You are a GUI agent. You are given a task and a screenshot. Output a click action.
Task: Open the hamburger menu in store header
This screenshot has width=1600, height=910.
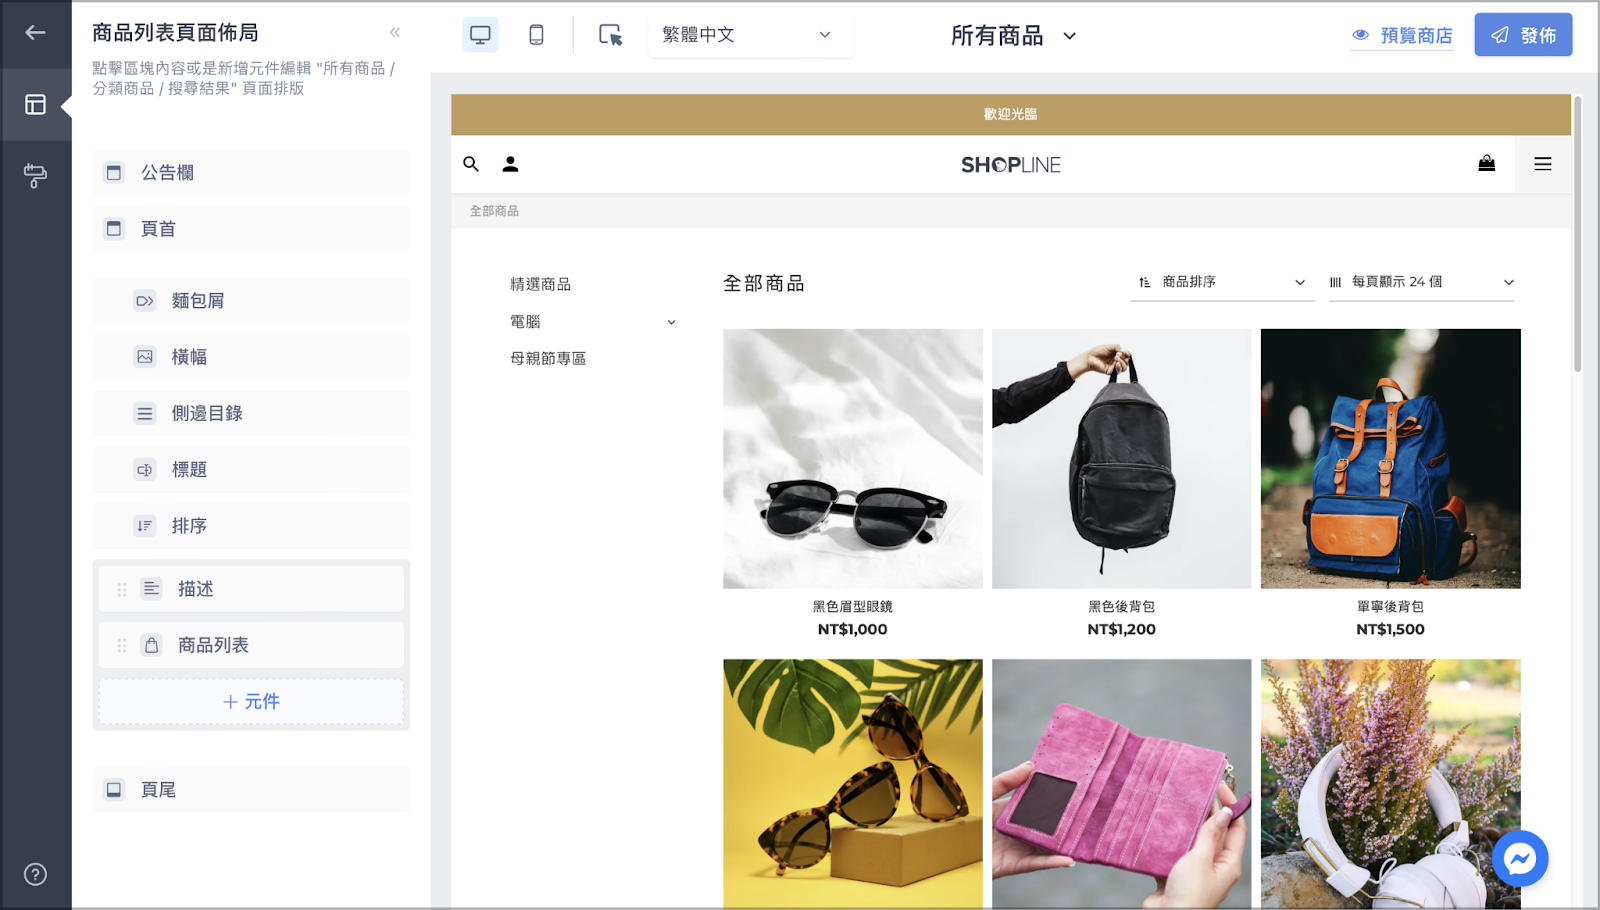1543,164
